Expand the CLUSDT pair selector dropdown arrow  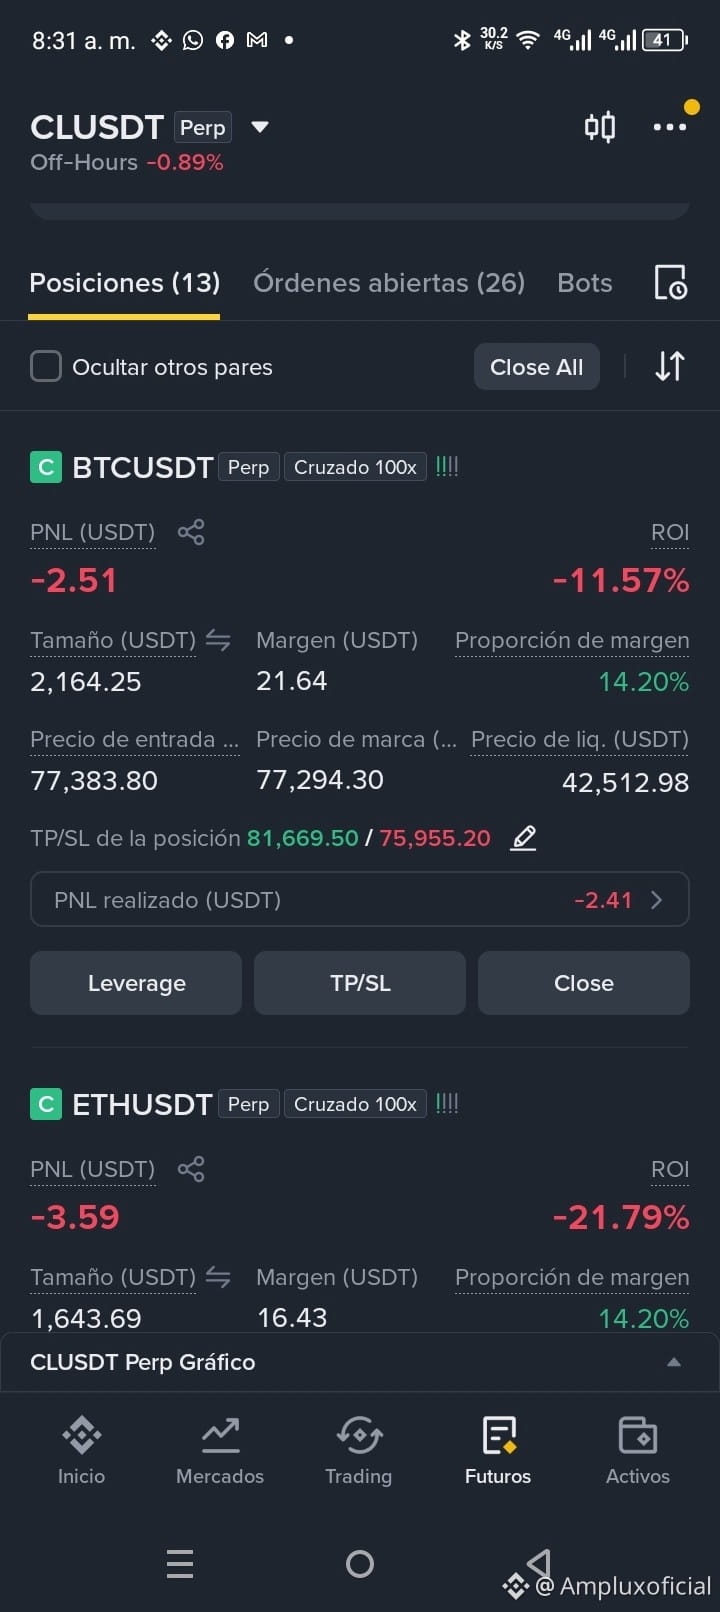click(260, 127)
